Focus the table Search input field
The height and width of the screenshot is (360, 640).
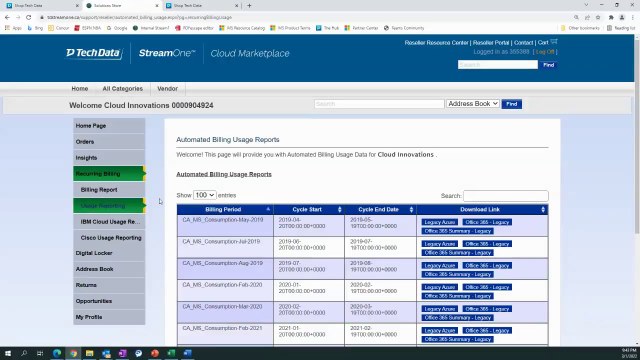(506, 196)
